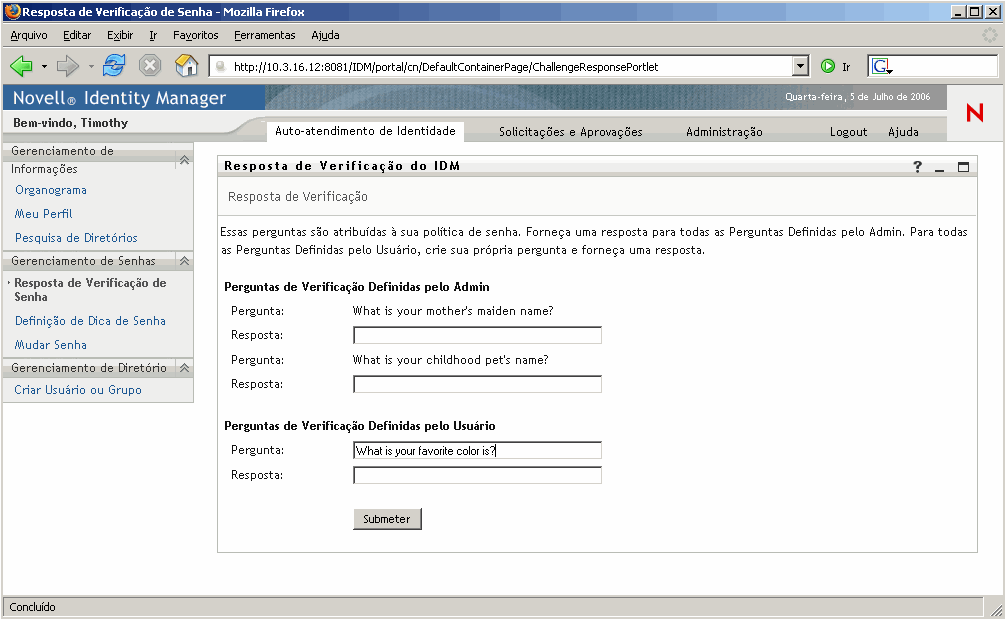Click the Home icon in toolbar
Viewport: 1005px width, 619px height.
pos(186,66)
